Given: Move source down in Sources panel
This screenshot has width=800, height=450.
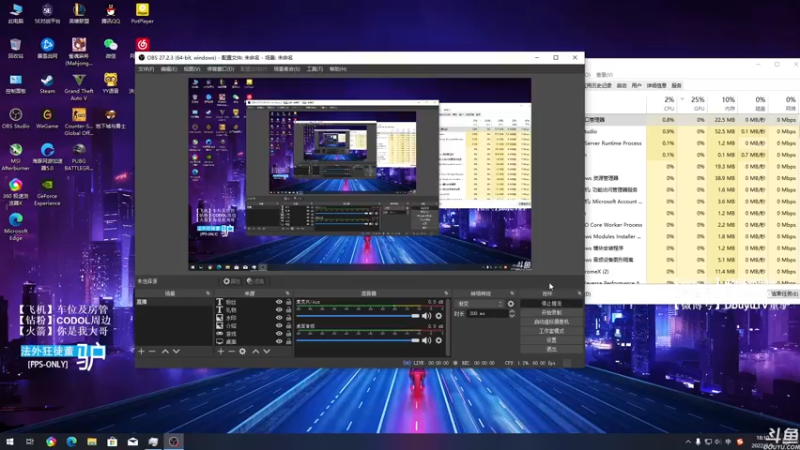Looking at the screenshot, I should coord(266,352).
